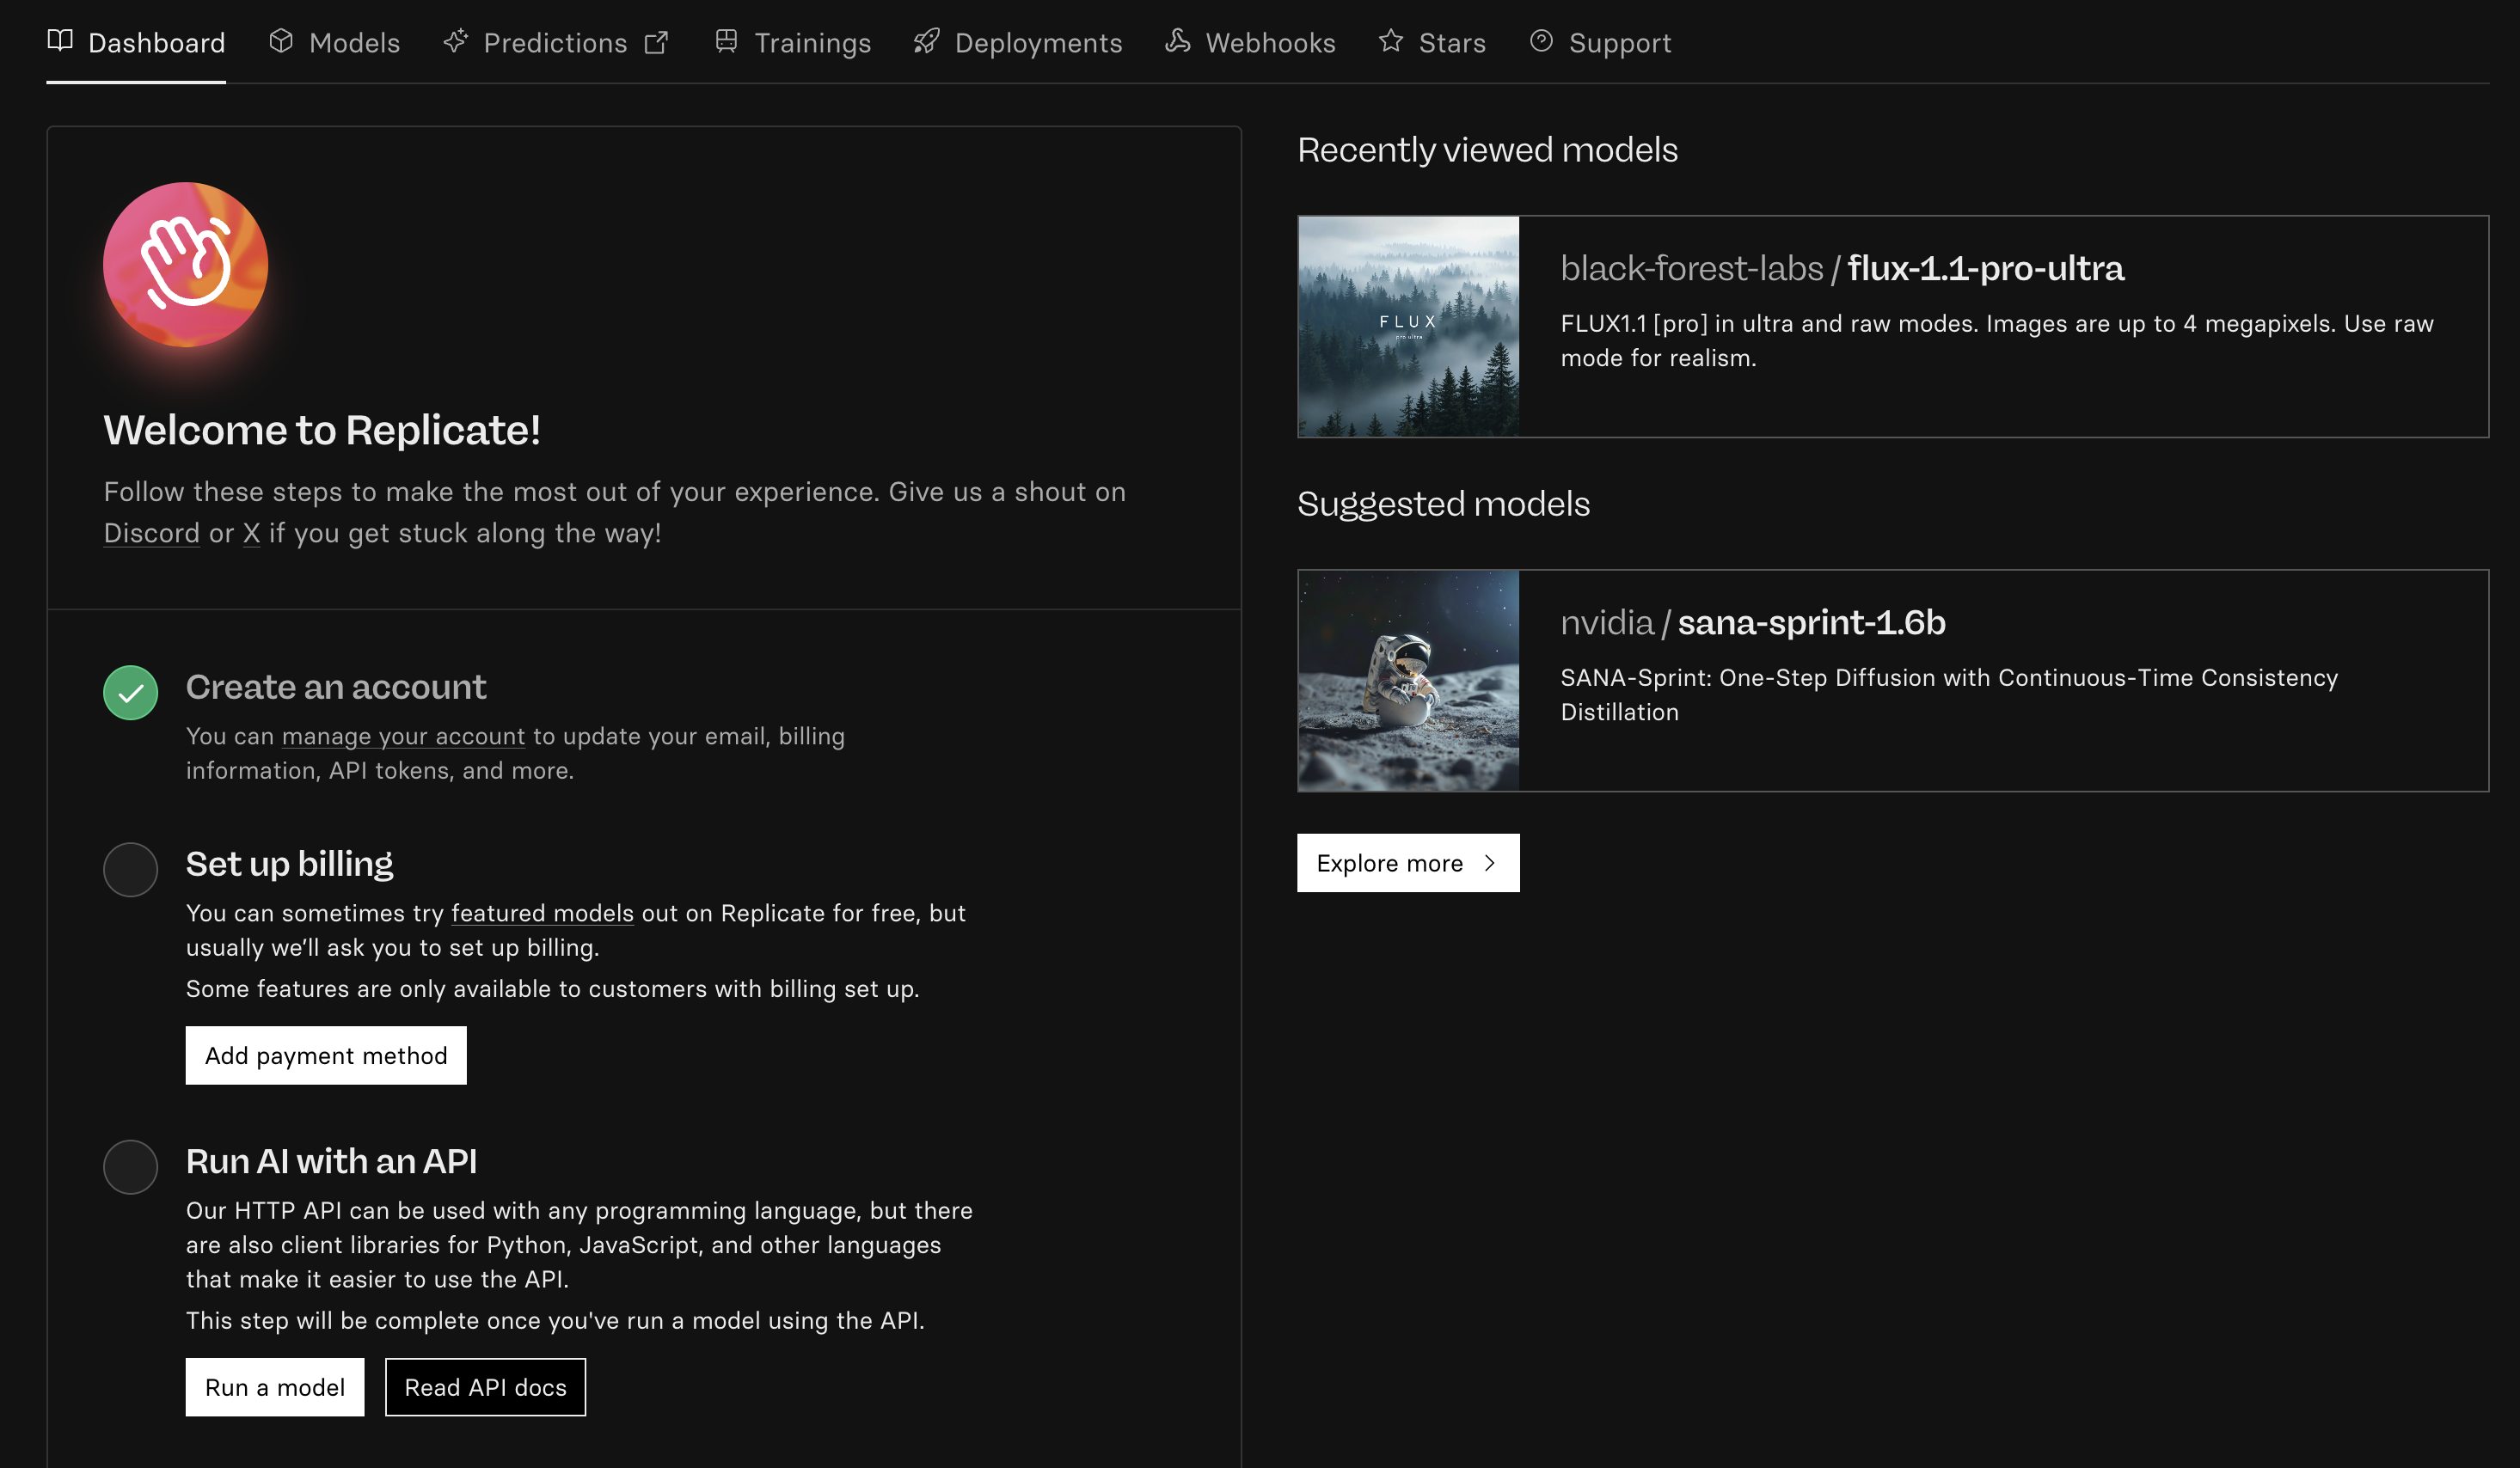Screen dimensions: 2520x1468
Task: Click the Support question-mark icon
Action: tap(1541, 41)
